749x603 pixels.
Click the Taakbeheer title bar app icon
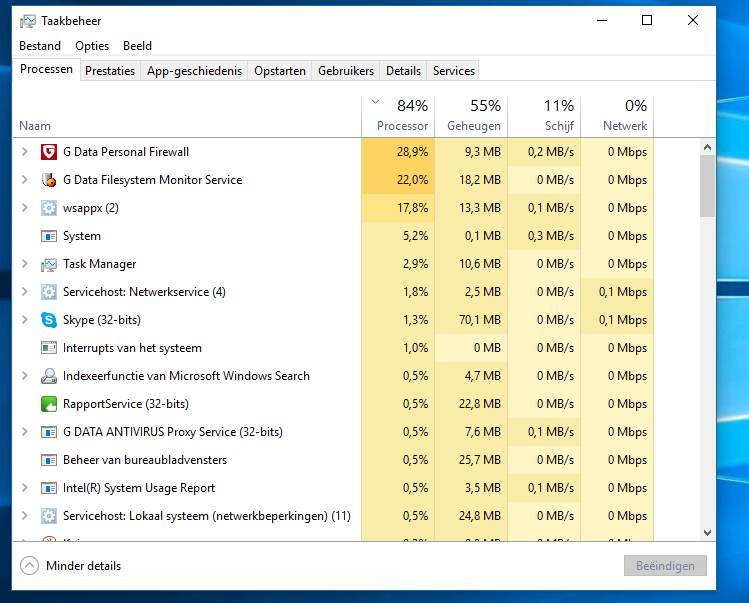tap(28, 21)
